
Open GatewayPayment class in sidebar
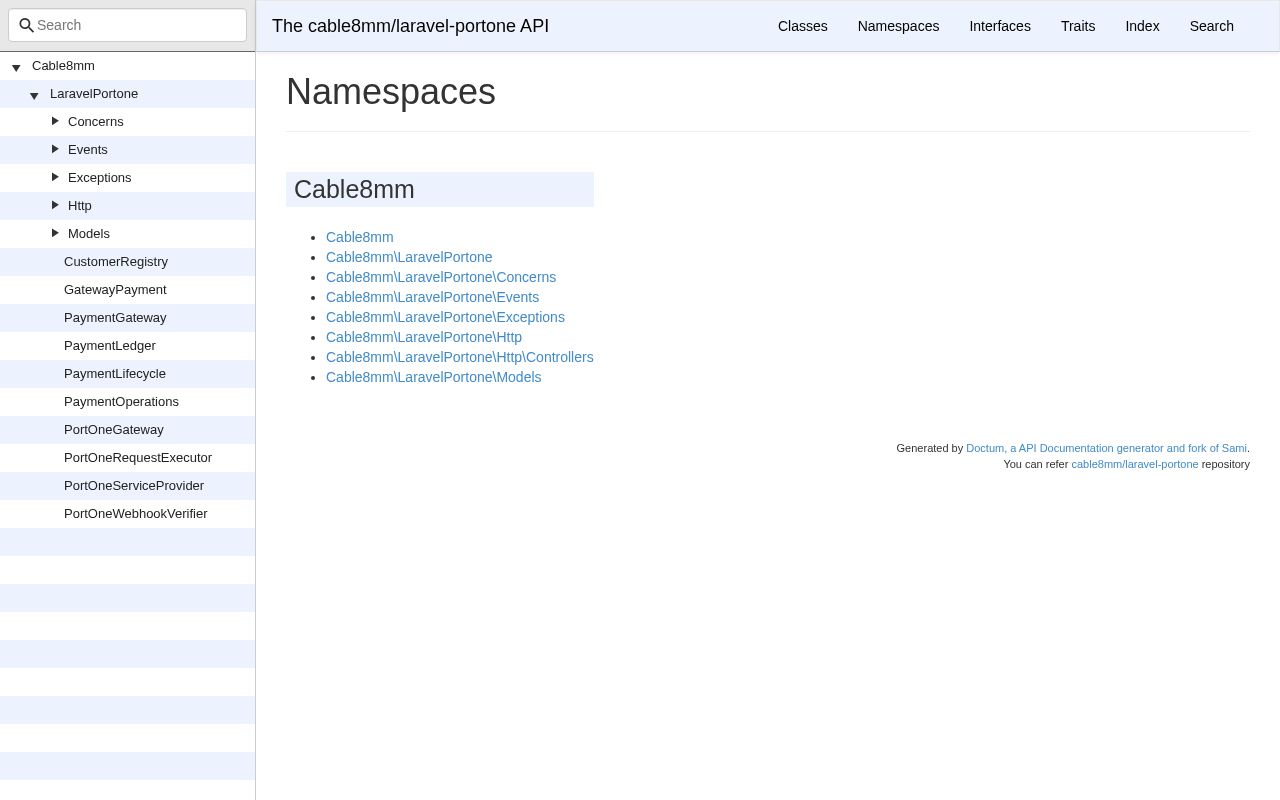tap(115, 290)
